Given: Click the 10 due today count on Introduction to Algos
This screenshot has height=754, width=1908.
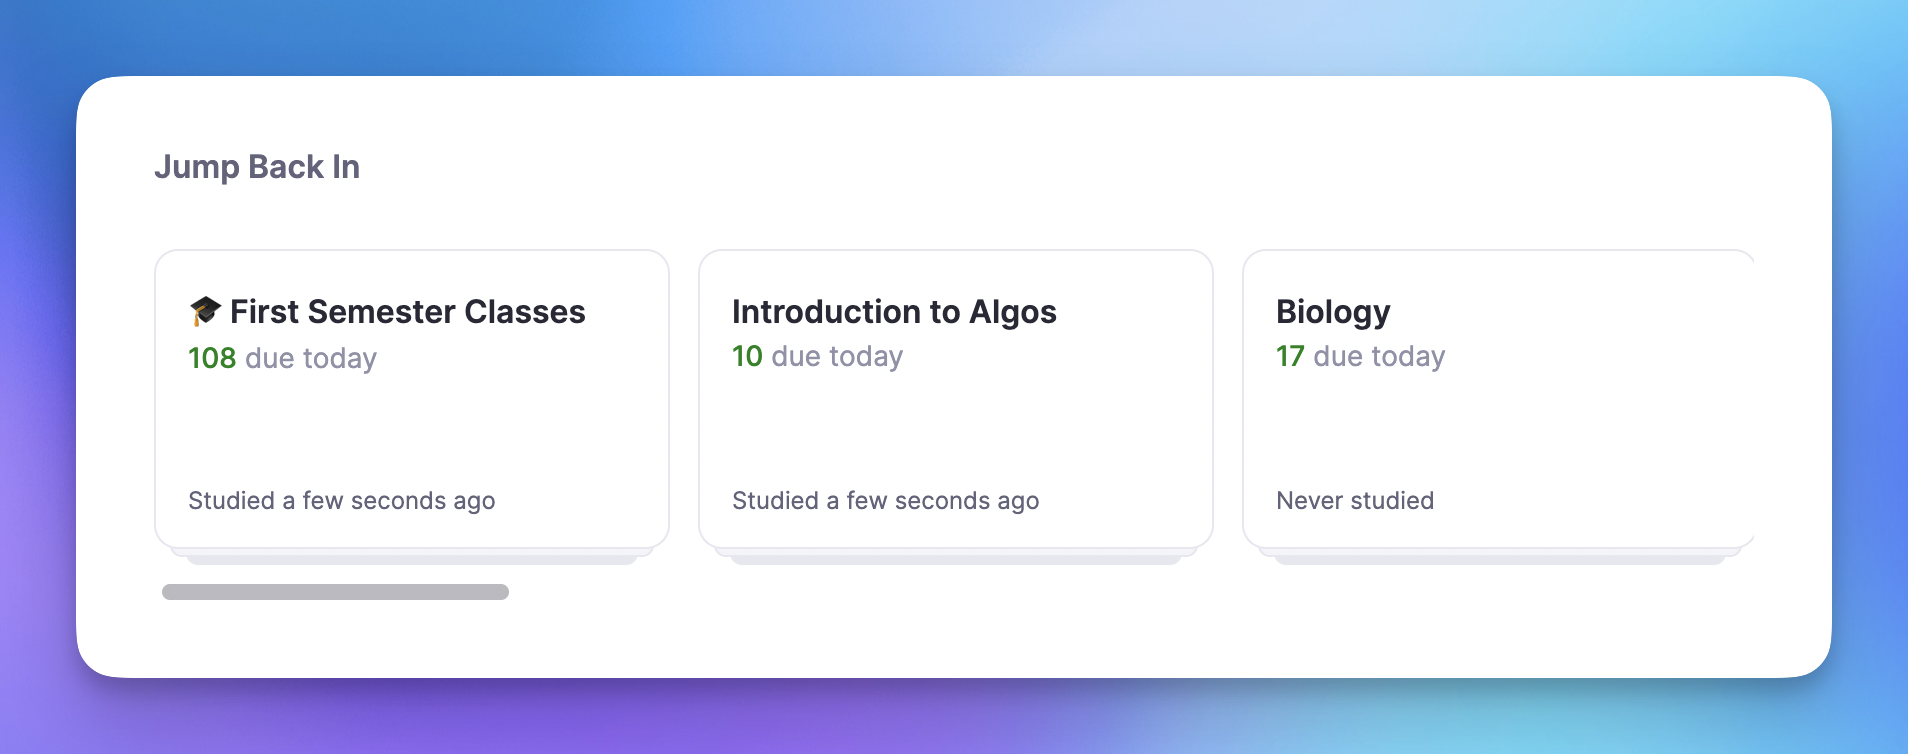Looking at the screenshot, I should click(745, 356).
